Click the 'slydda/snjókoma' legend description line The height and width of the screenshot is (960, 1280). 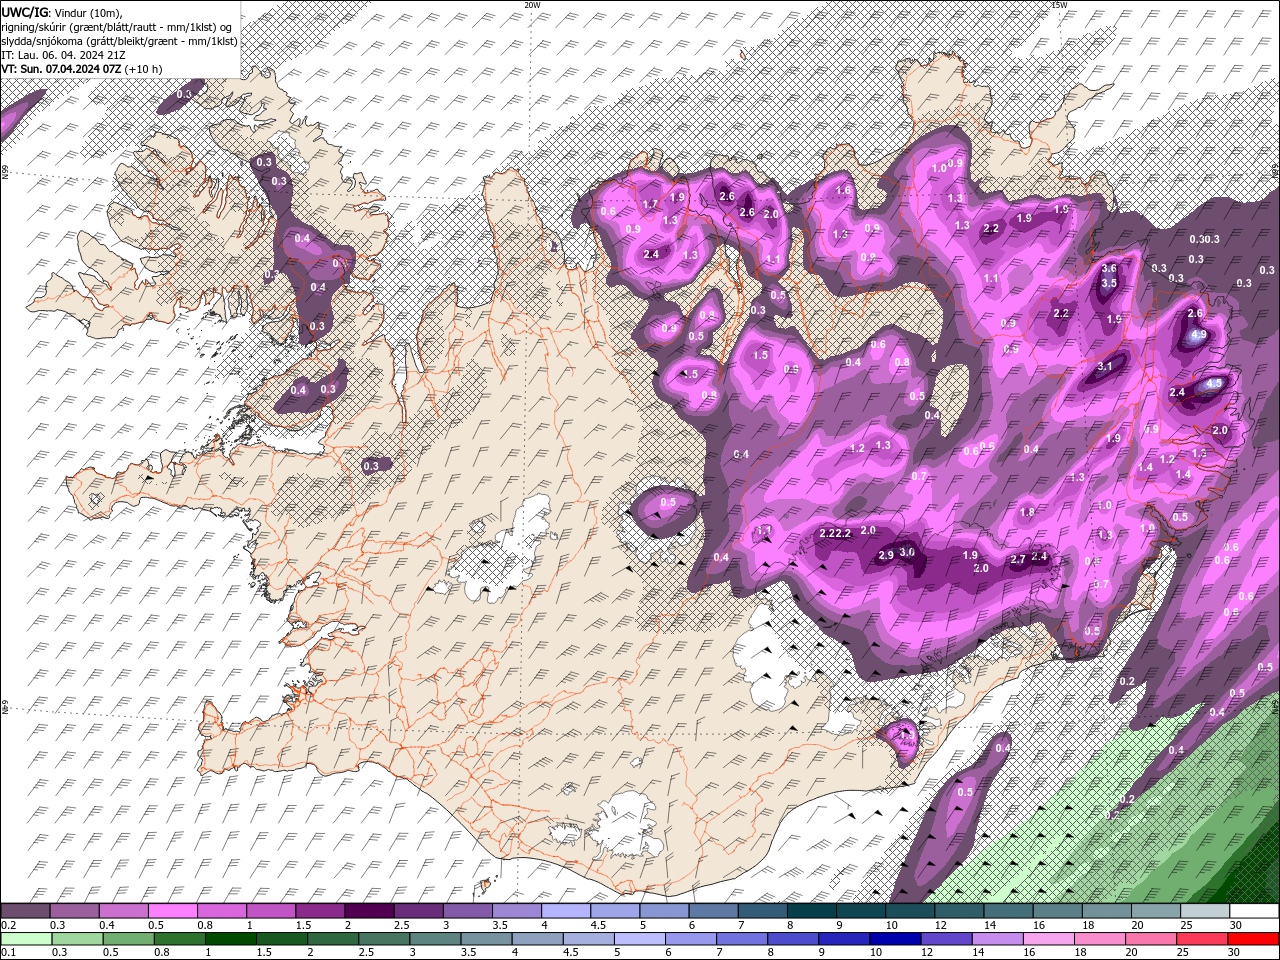(120, 40)
